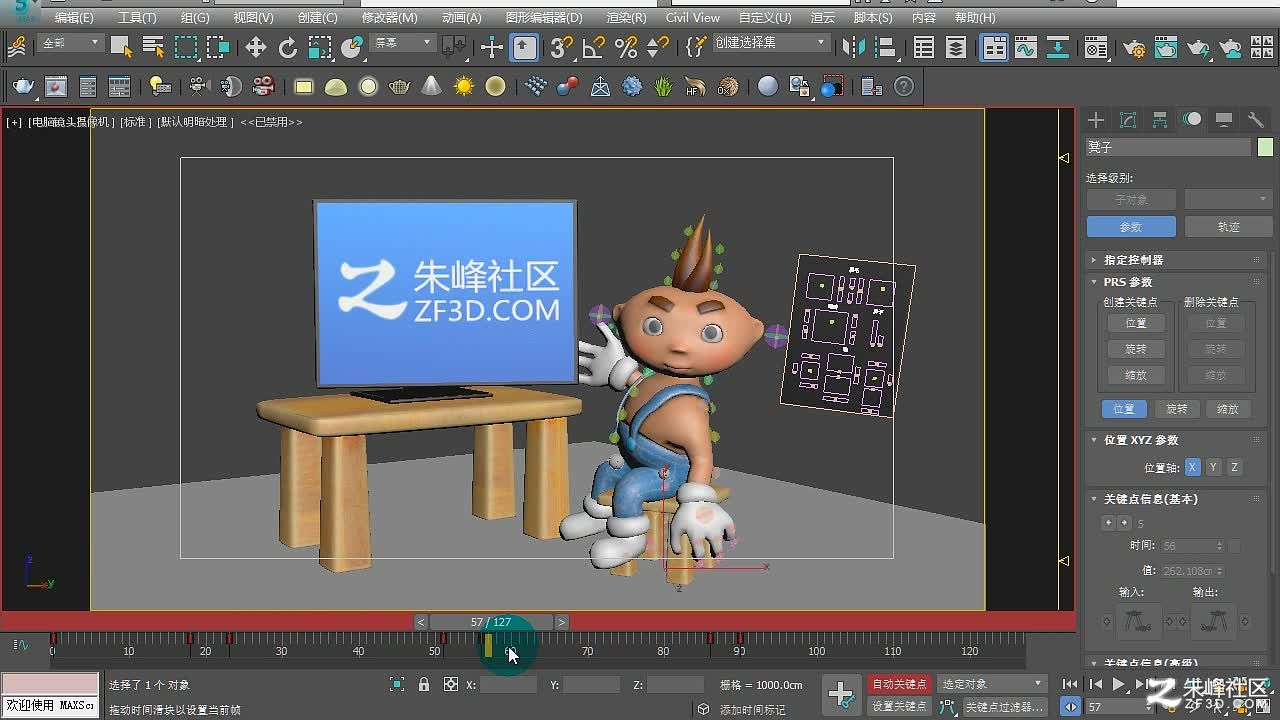Open the Civil View menu
1280x720 pixels.
[x=693, y=17]
